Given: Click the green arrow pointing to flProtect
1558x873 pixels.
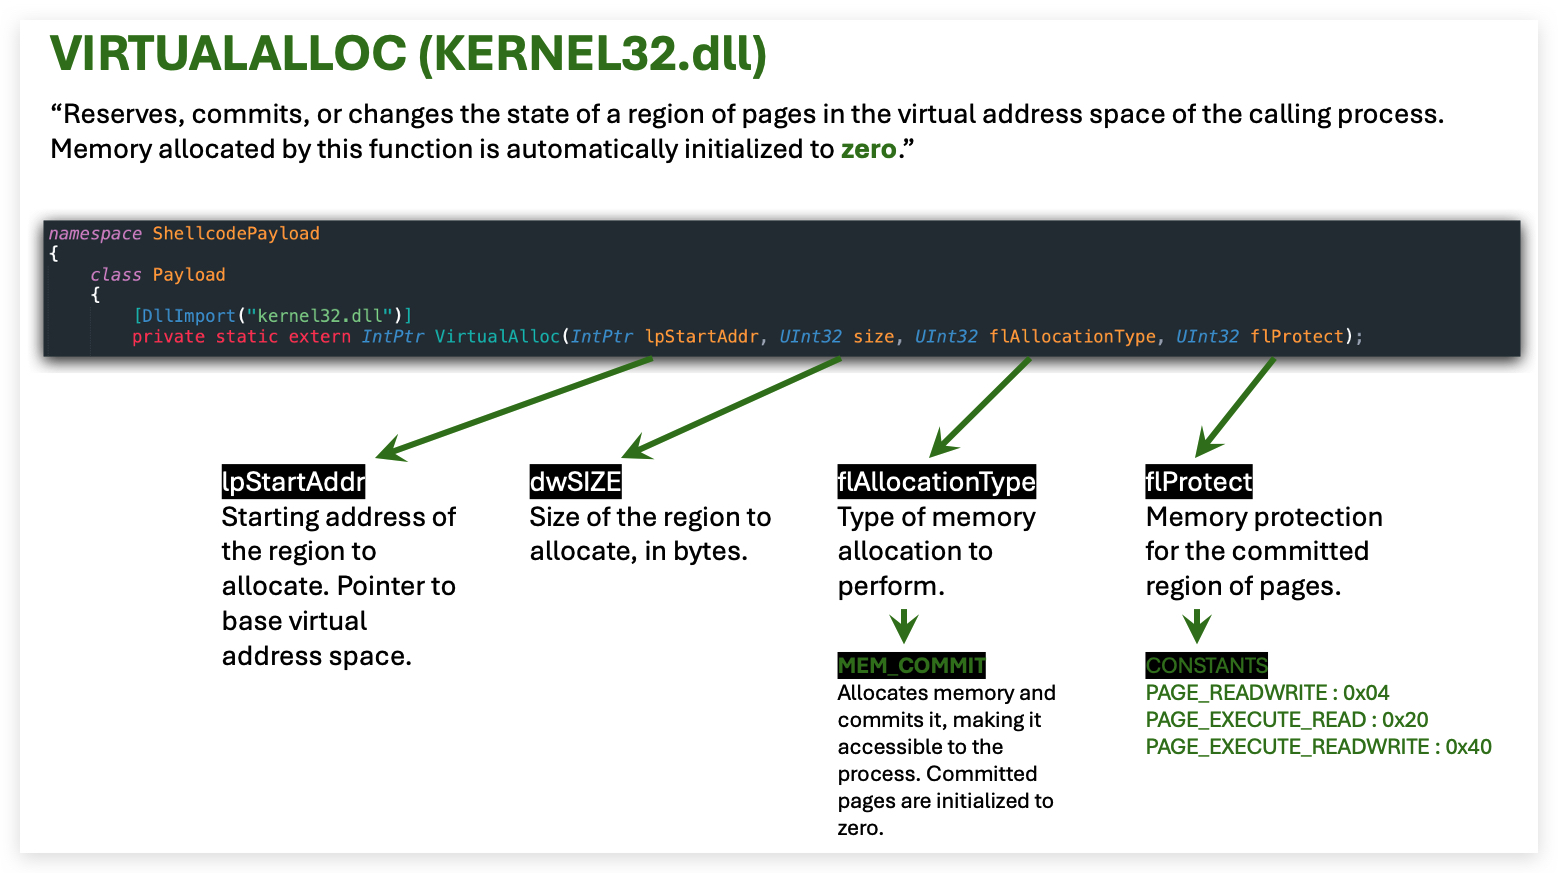Looking at the screenshot, I should pos(1236,408).
